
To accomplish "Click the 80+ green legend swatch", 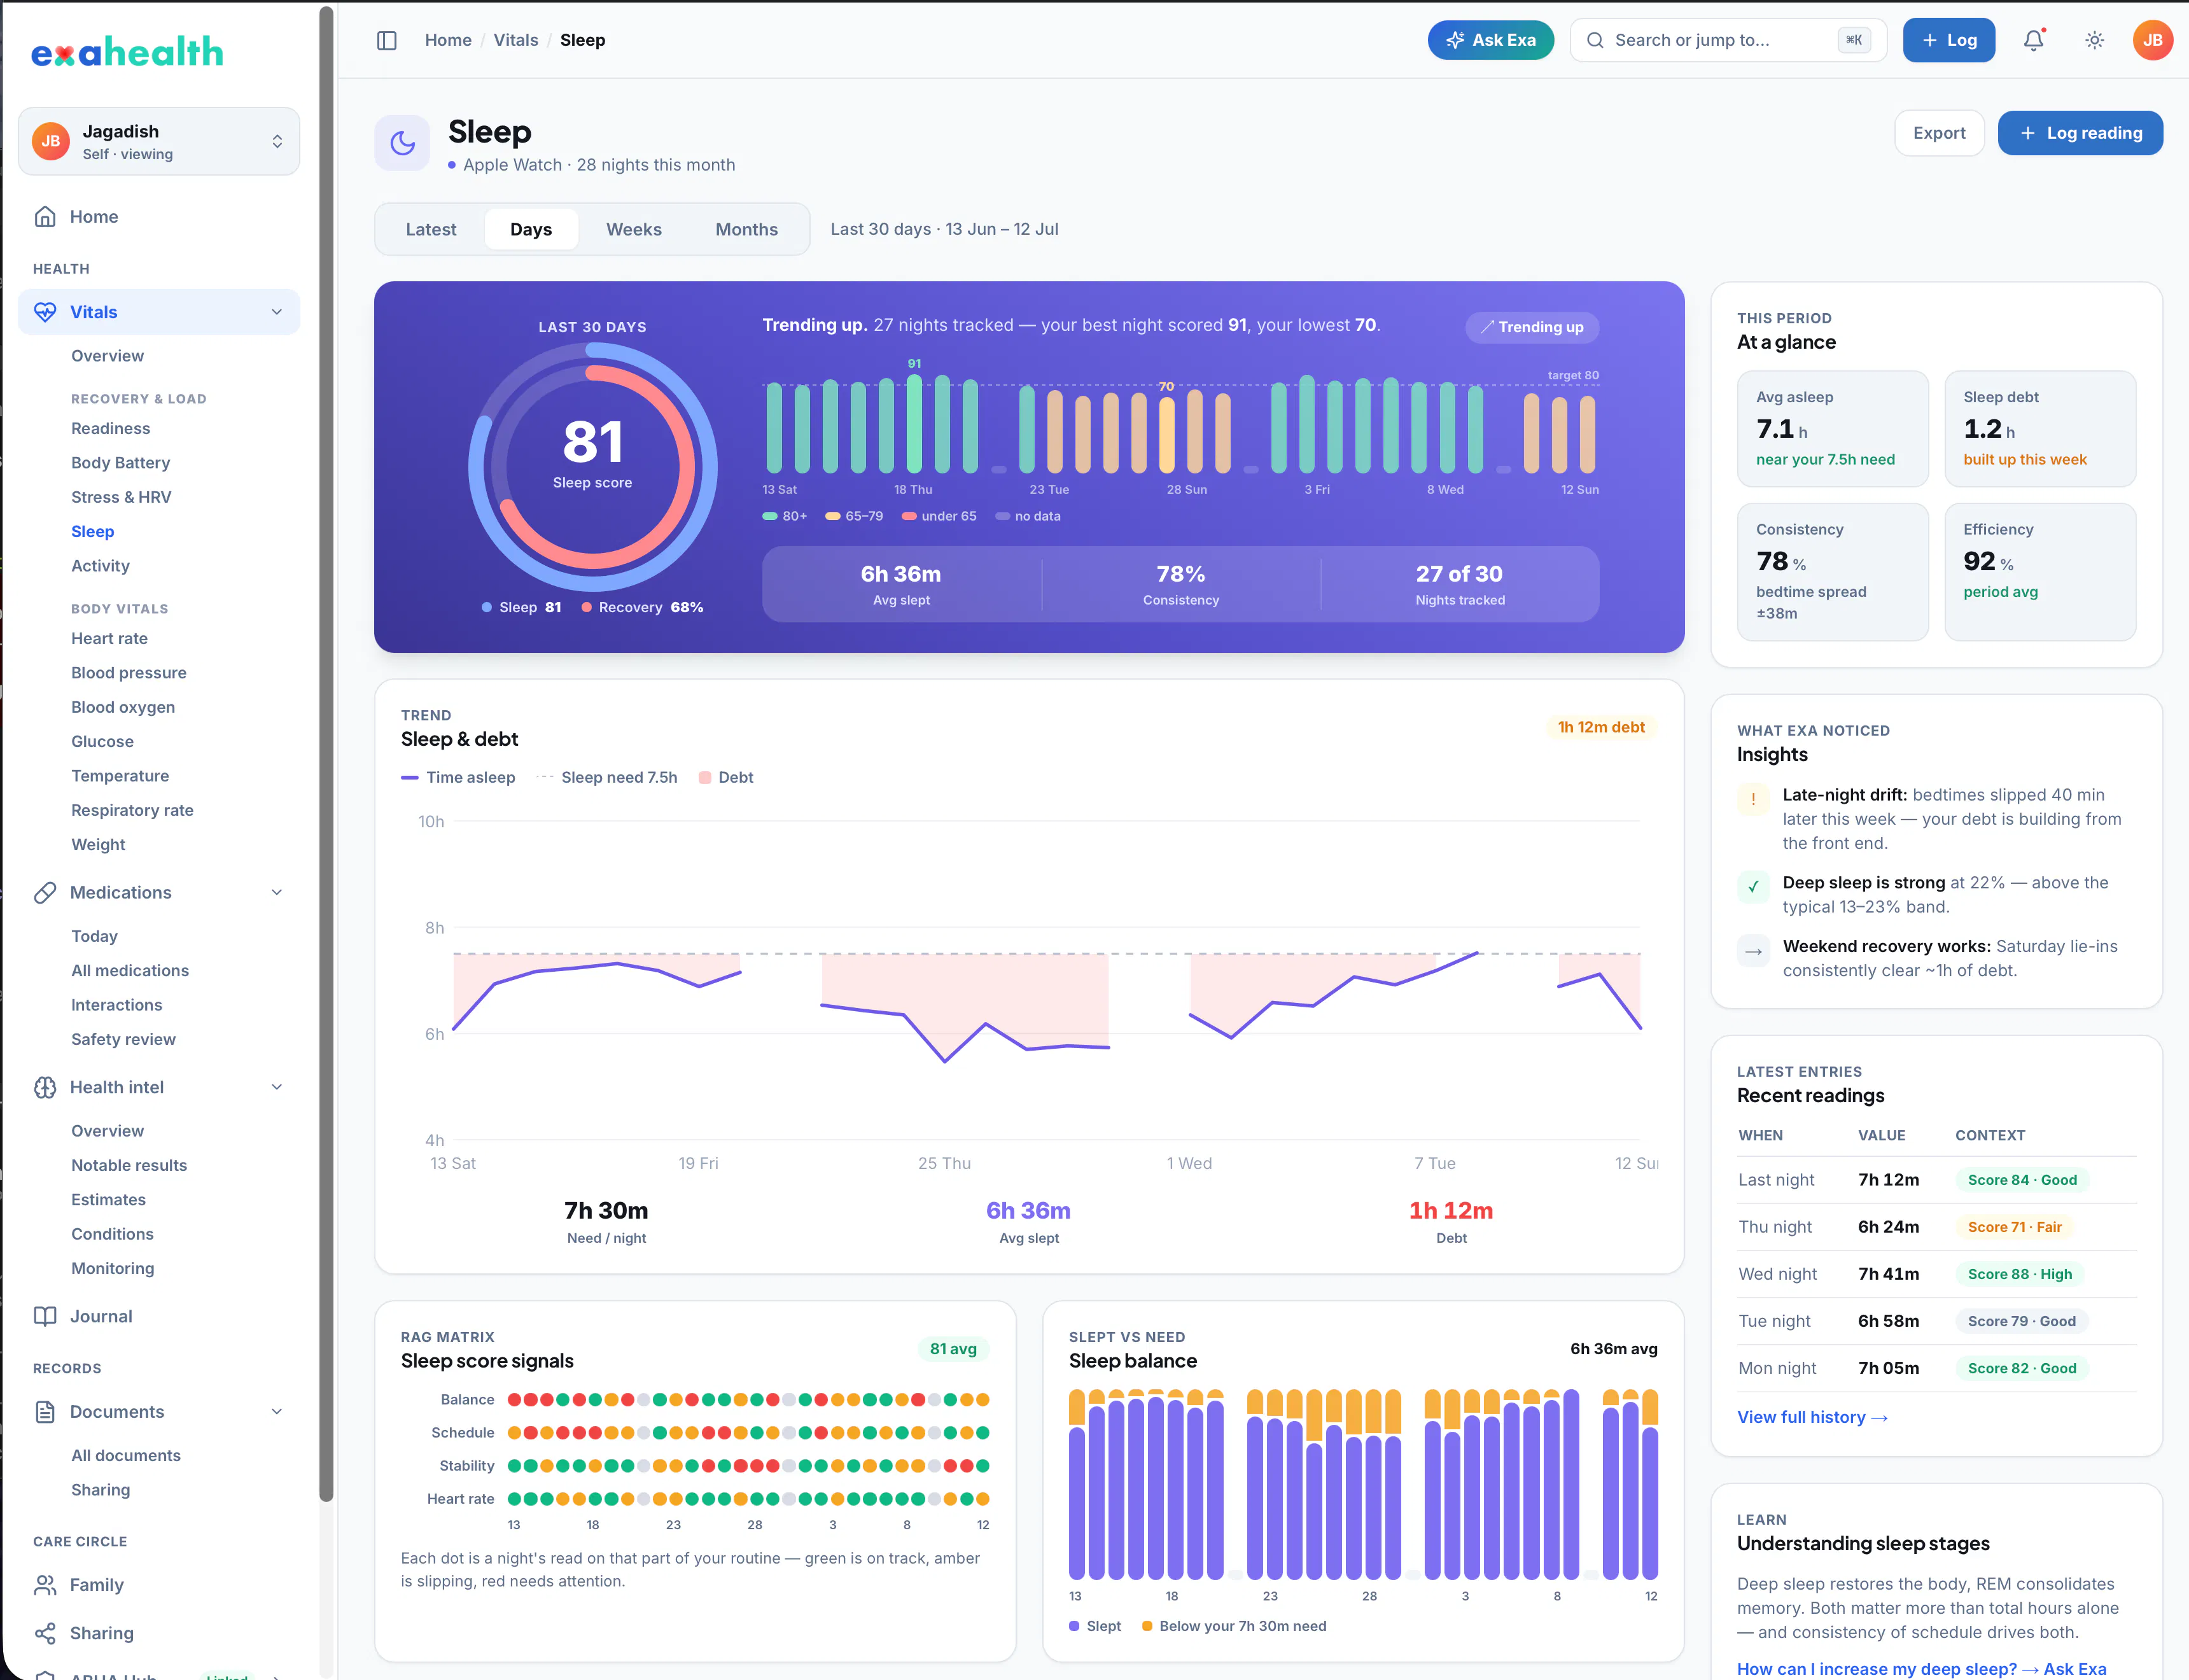I will point(769,516).
